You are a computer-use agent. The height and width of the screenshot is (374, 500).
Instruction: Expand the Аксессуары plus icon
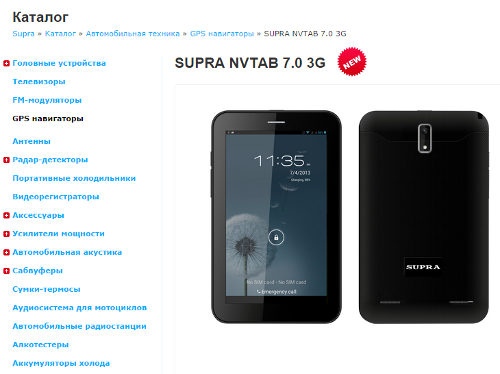click(6, 215)
